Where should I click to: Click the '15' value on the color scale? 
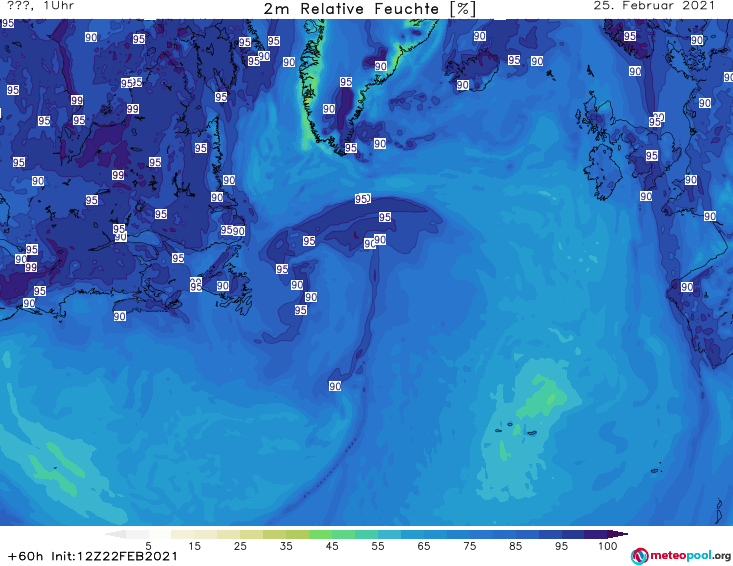[194, 545]
